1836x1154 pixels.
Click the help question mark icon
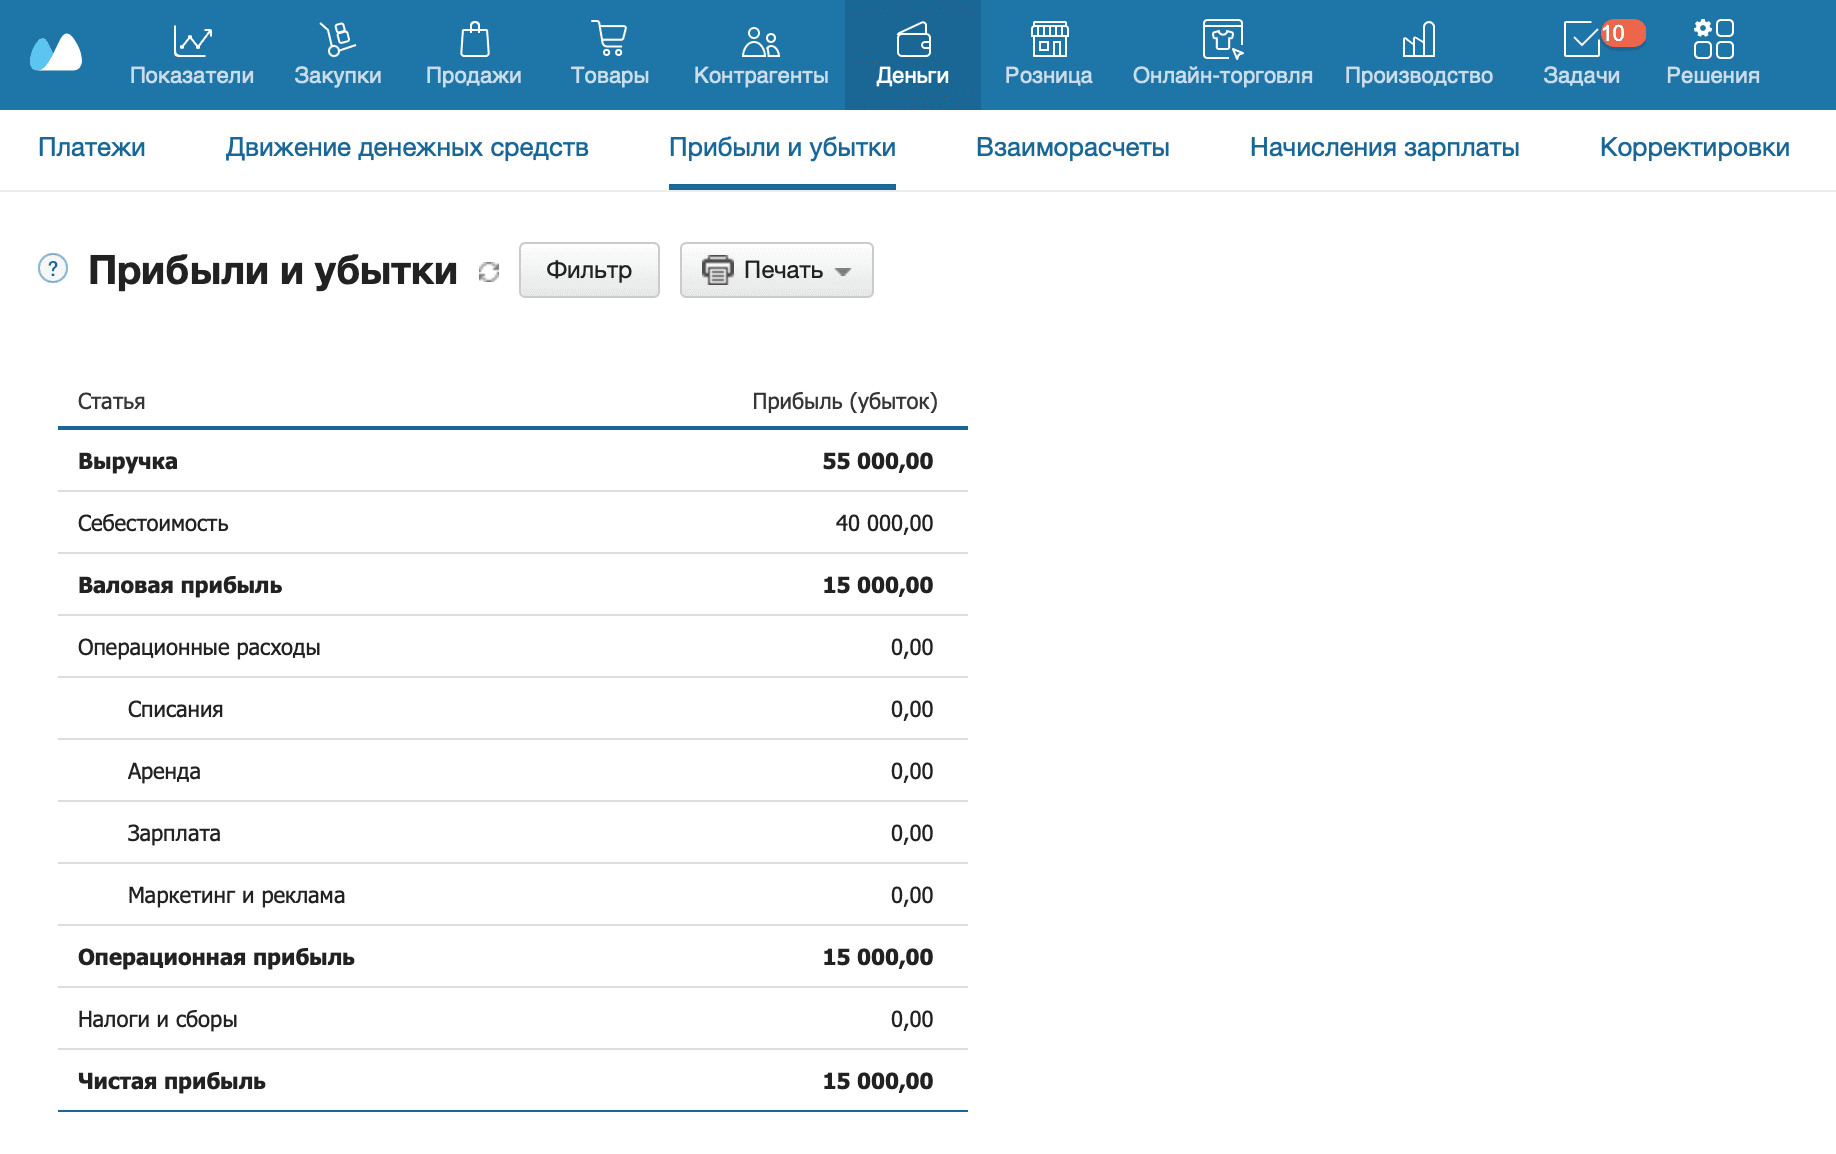[53, 269]
